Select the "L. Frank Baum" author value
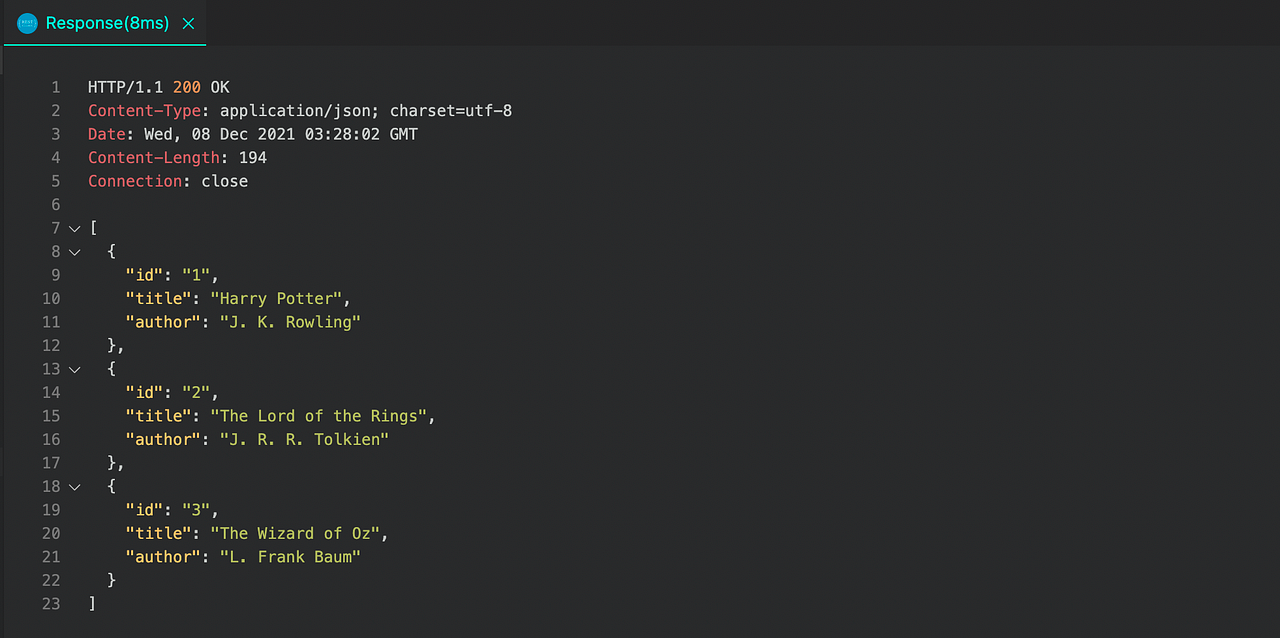The width and height of the screenshot is (1280, 638). (290, 556)
